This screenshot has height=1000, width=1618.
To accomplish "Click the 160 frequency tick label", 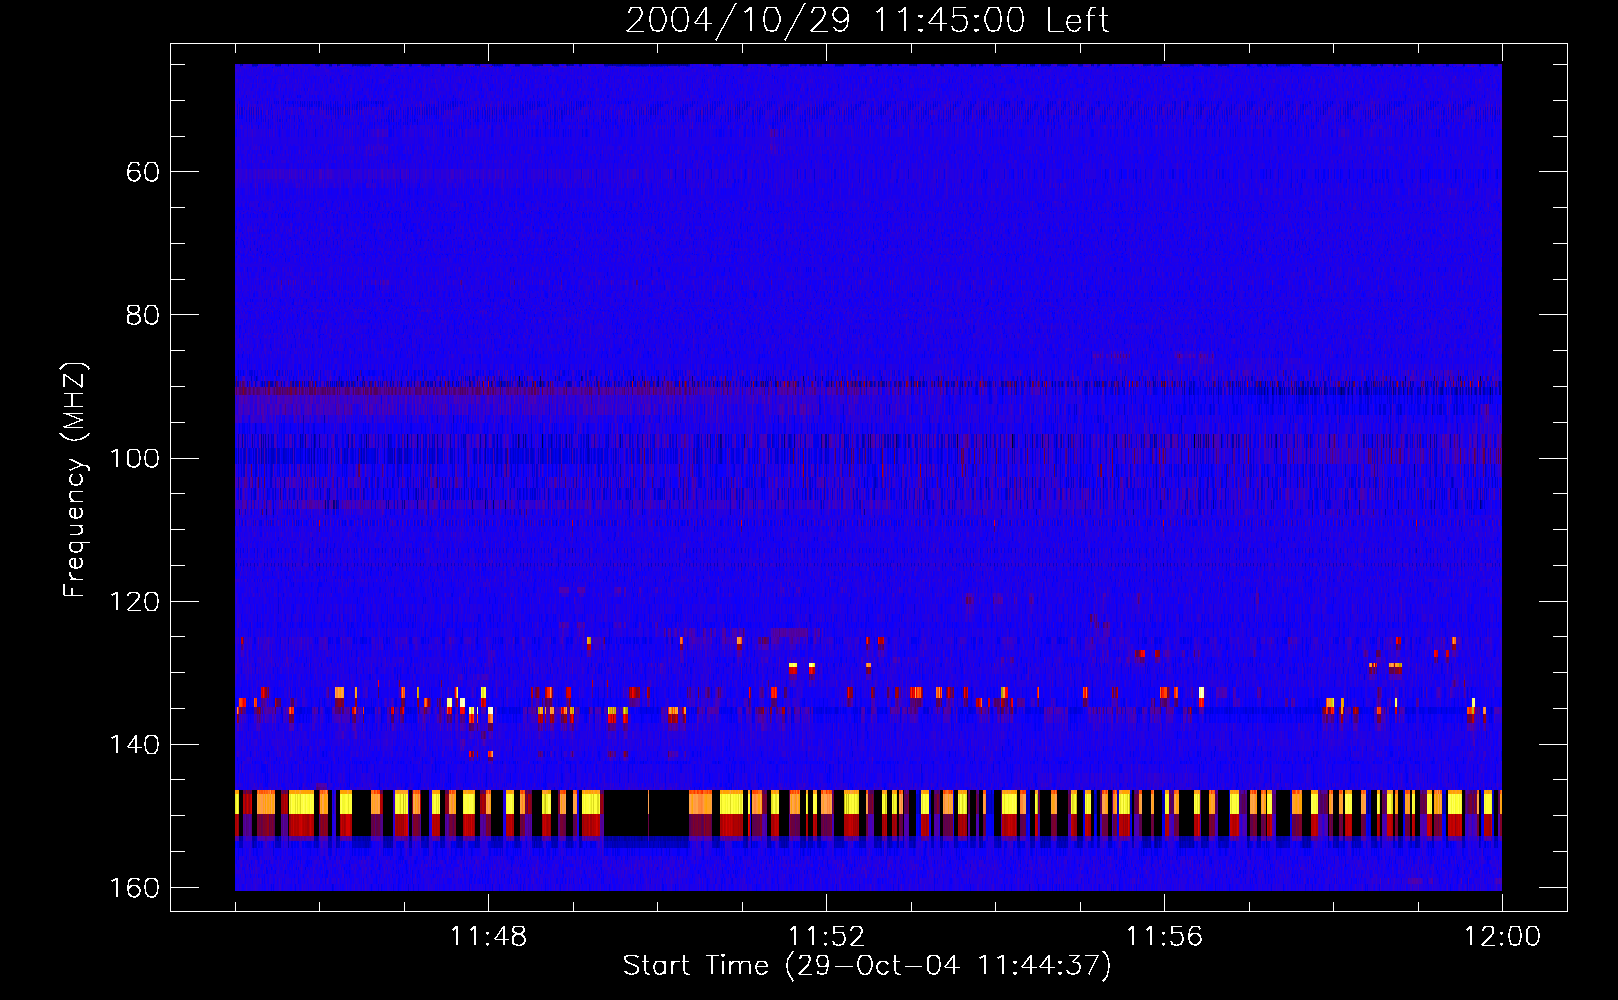I will (x=134, y=888).
